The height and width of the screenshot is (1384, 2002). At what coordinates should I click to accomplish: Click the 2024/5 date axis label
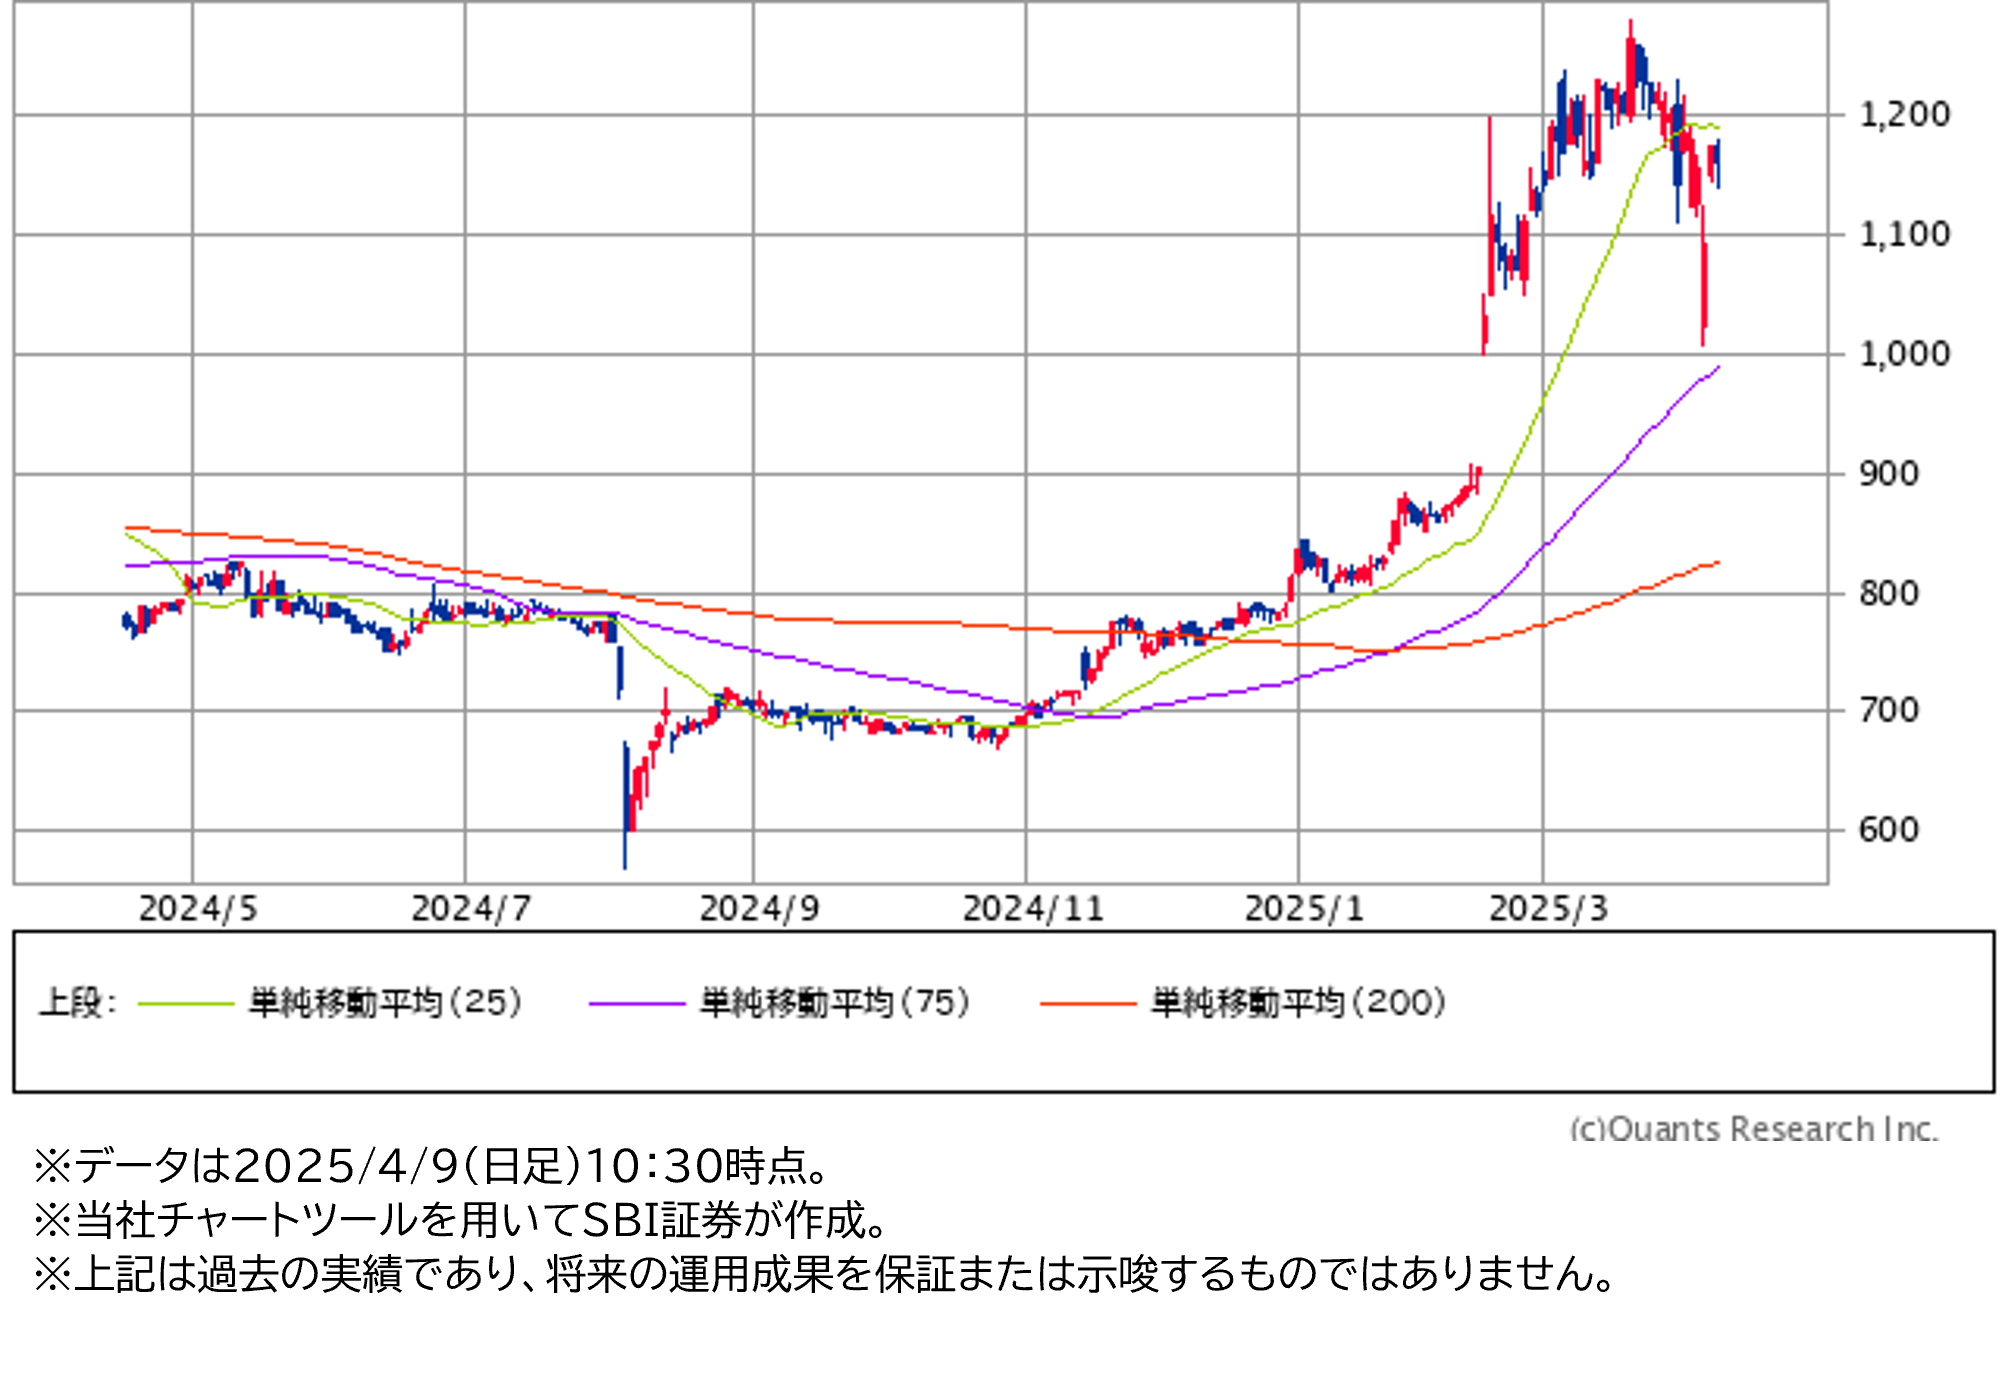[197, 909]
